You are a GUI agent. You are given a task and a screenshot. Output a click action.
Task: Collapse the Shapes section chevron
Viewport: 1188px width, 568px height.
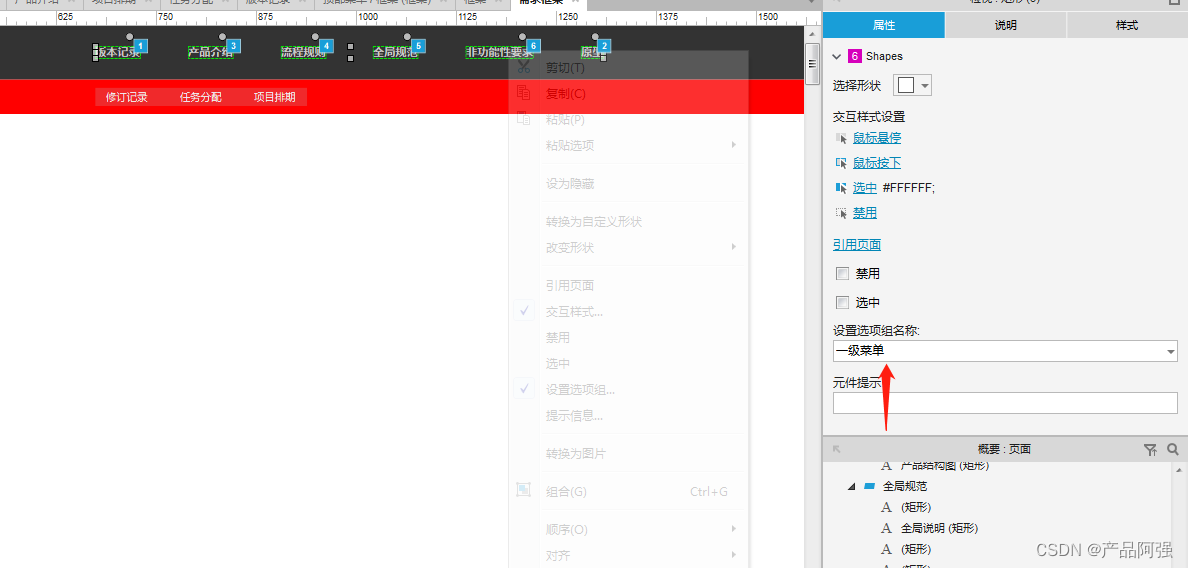pos(836,56)
